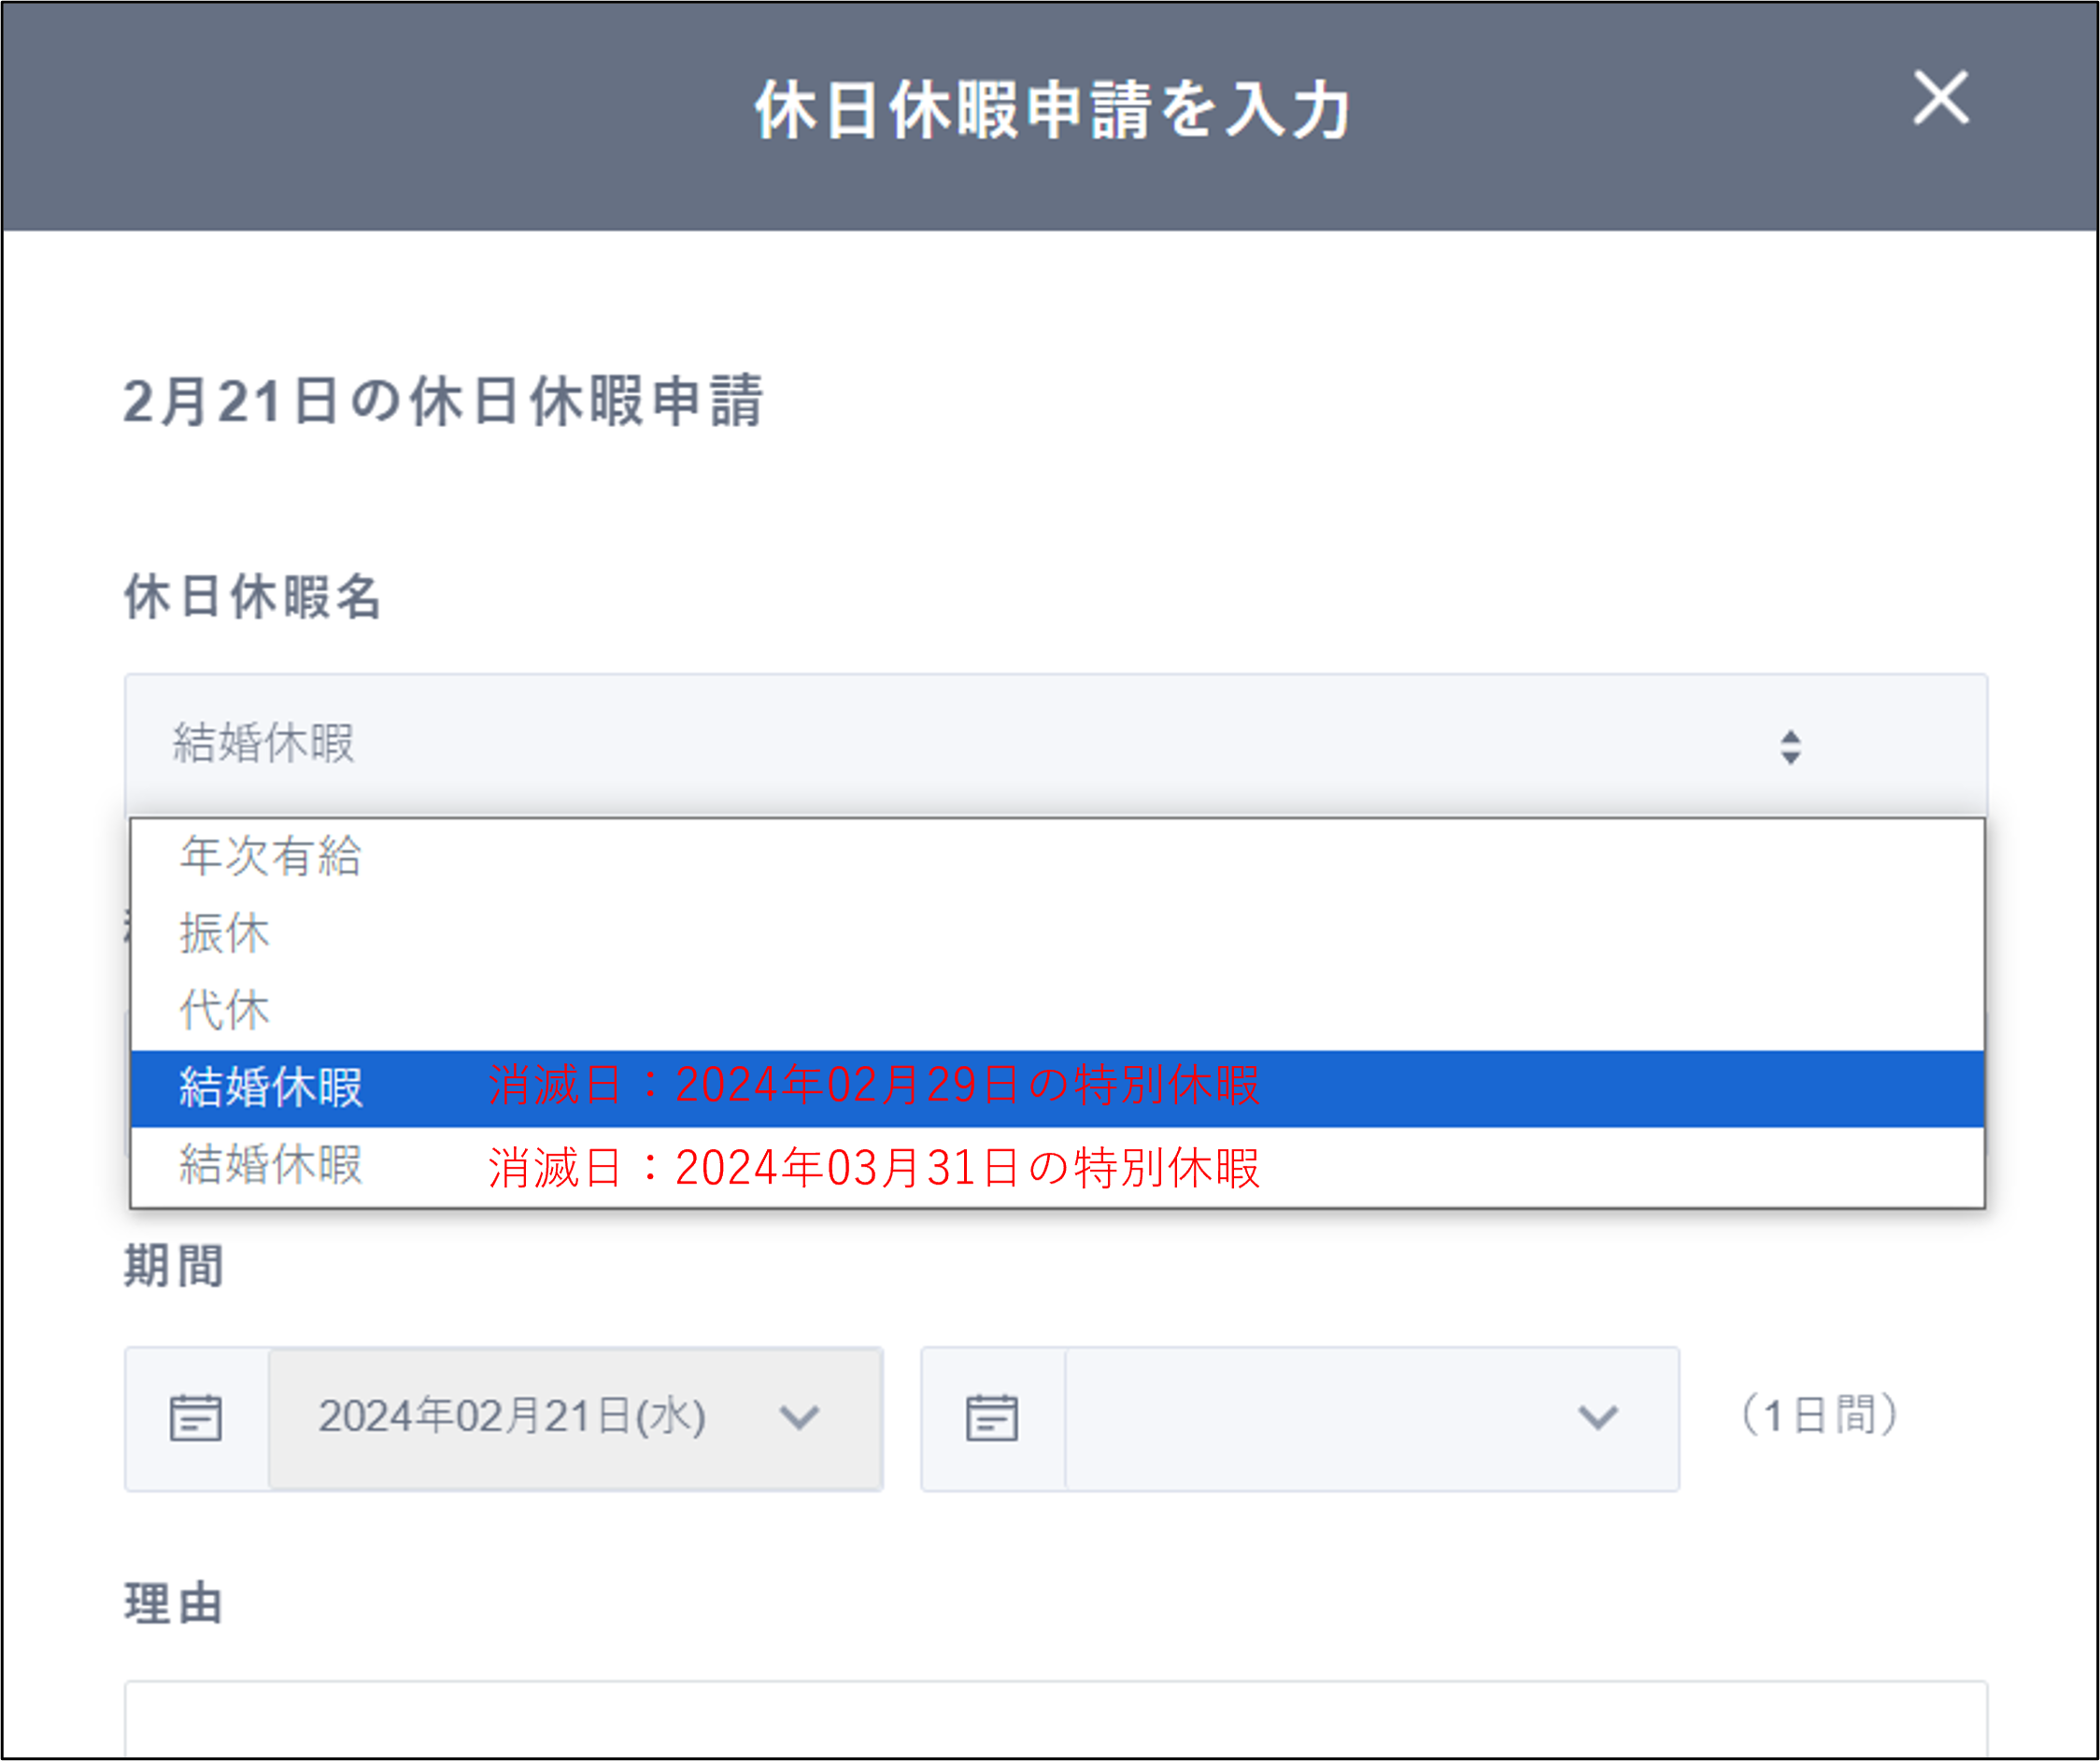Open the 休日休暇名 select box showing 結婚休暇
2100x1761 pixels.
[x=900, y=744]
